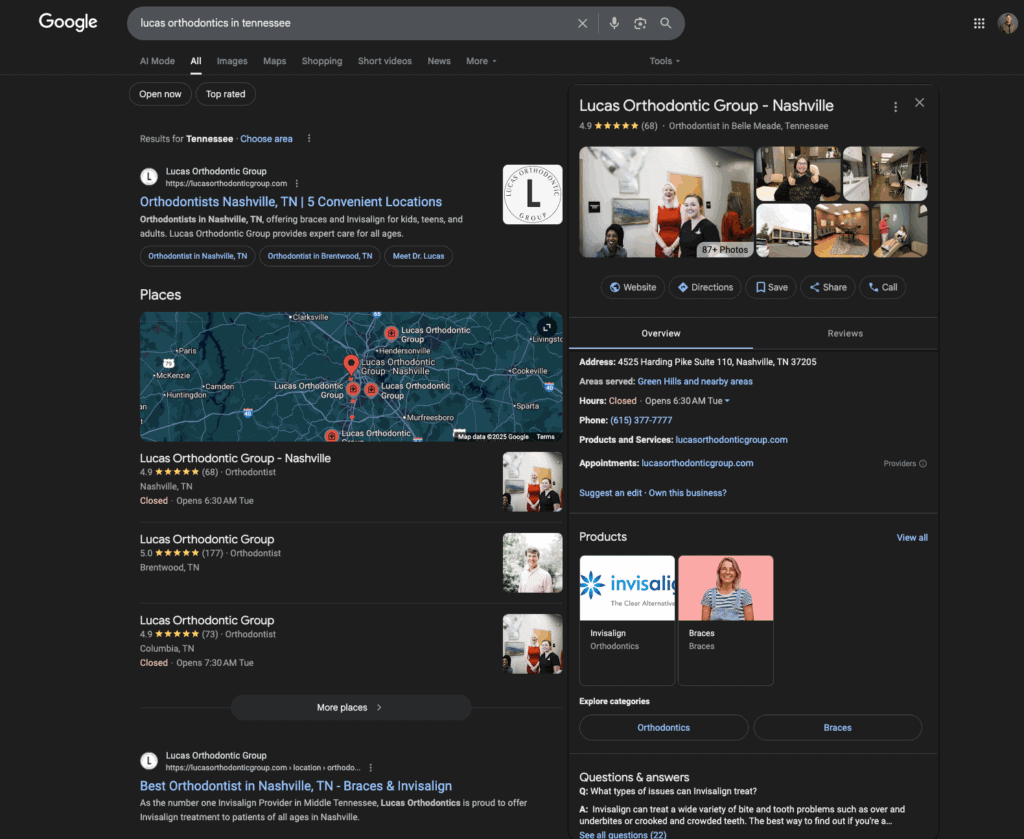Select the Shopping tab
1024x839 pixels.
pos(322,61)
